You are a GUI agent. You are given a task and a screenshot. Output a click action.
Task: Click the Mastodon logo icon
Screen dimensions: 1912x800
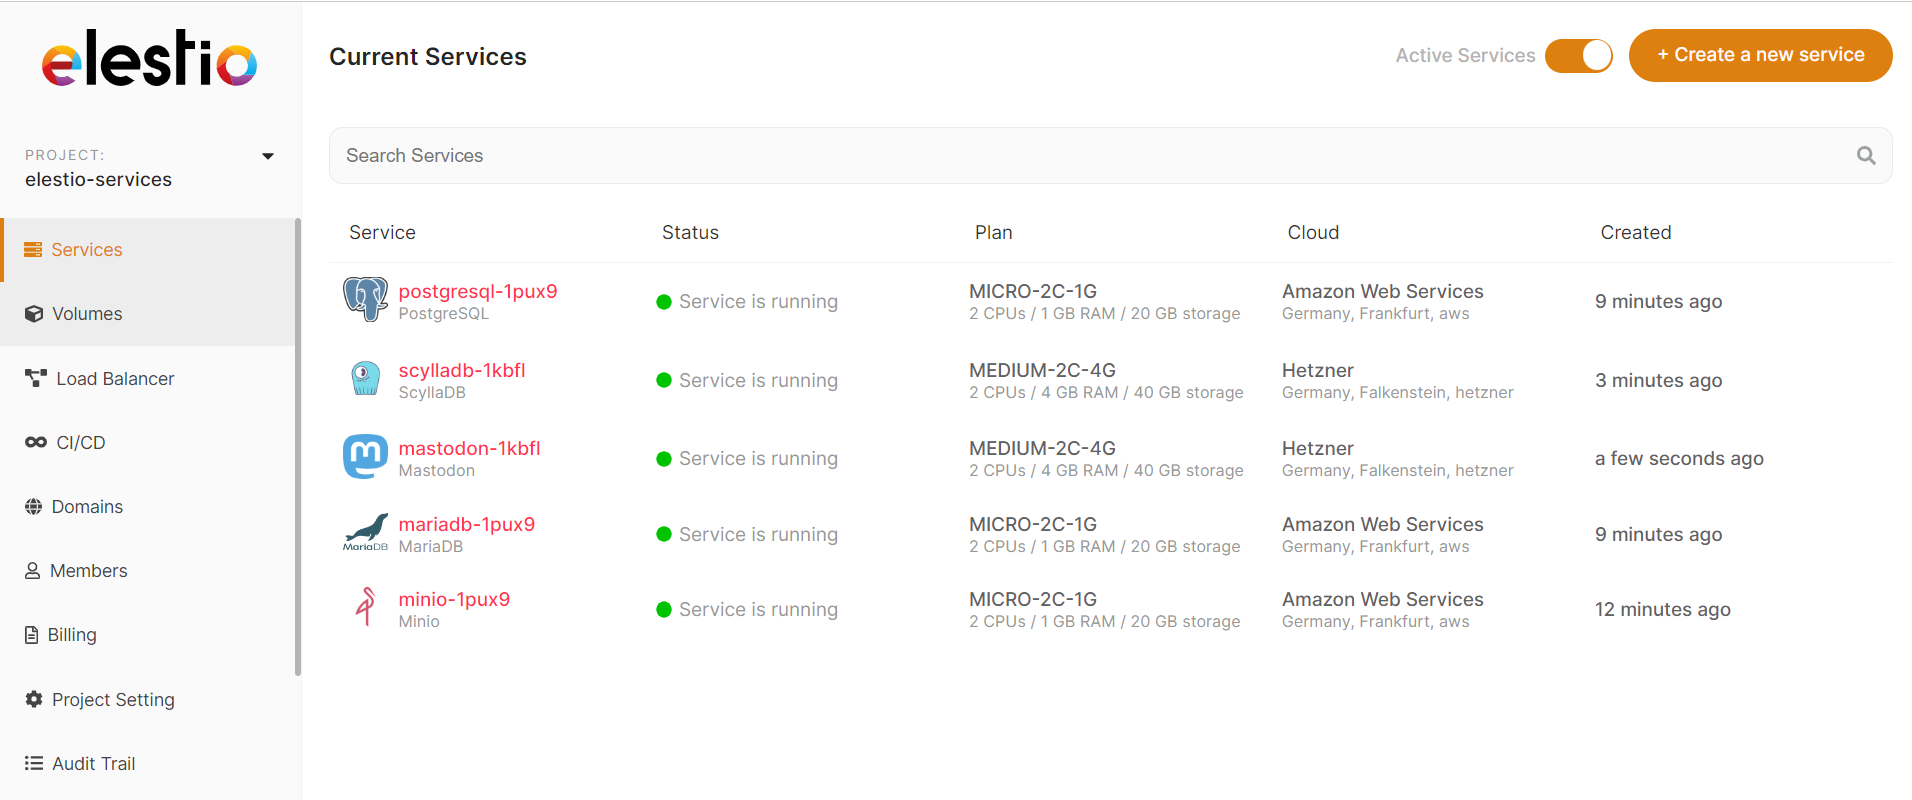pos(365,457)
